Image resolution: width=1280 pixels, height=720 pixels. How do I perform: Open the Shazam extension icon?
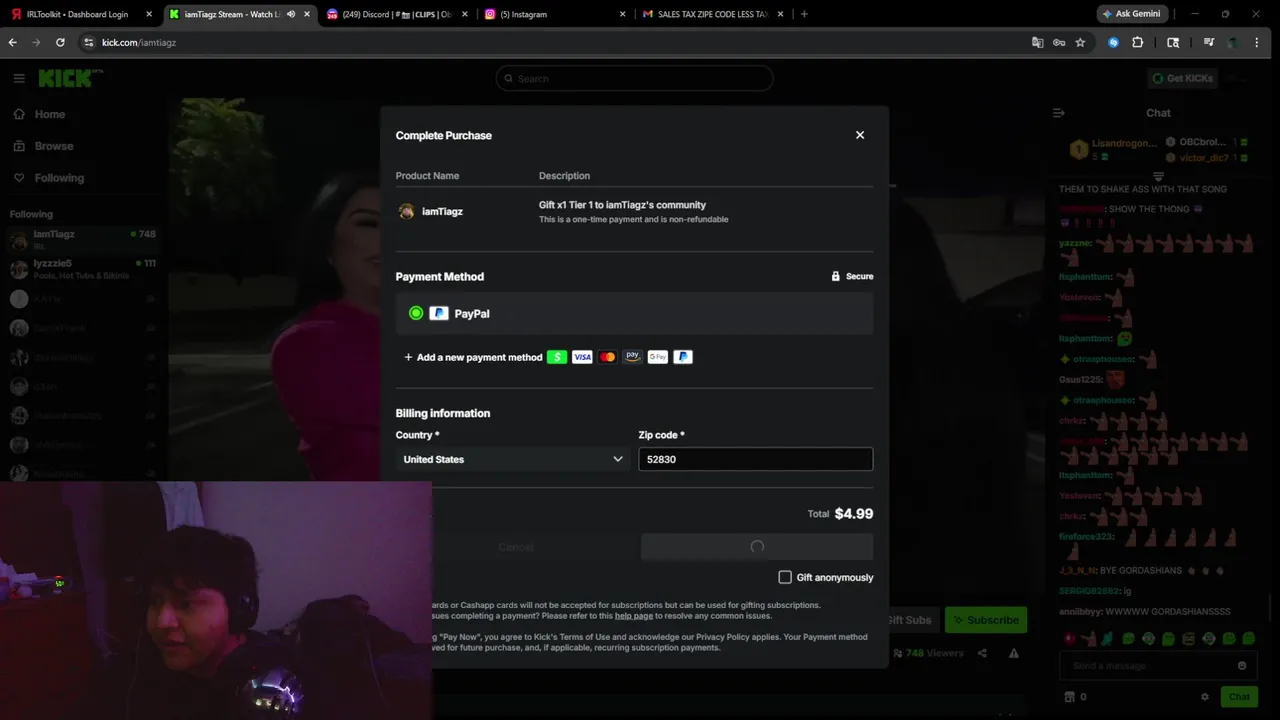(1113, 43)
